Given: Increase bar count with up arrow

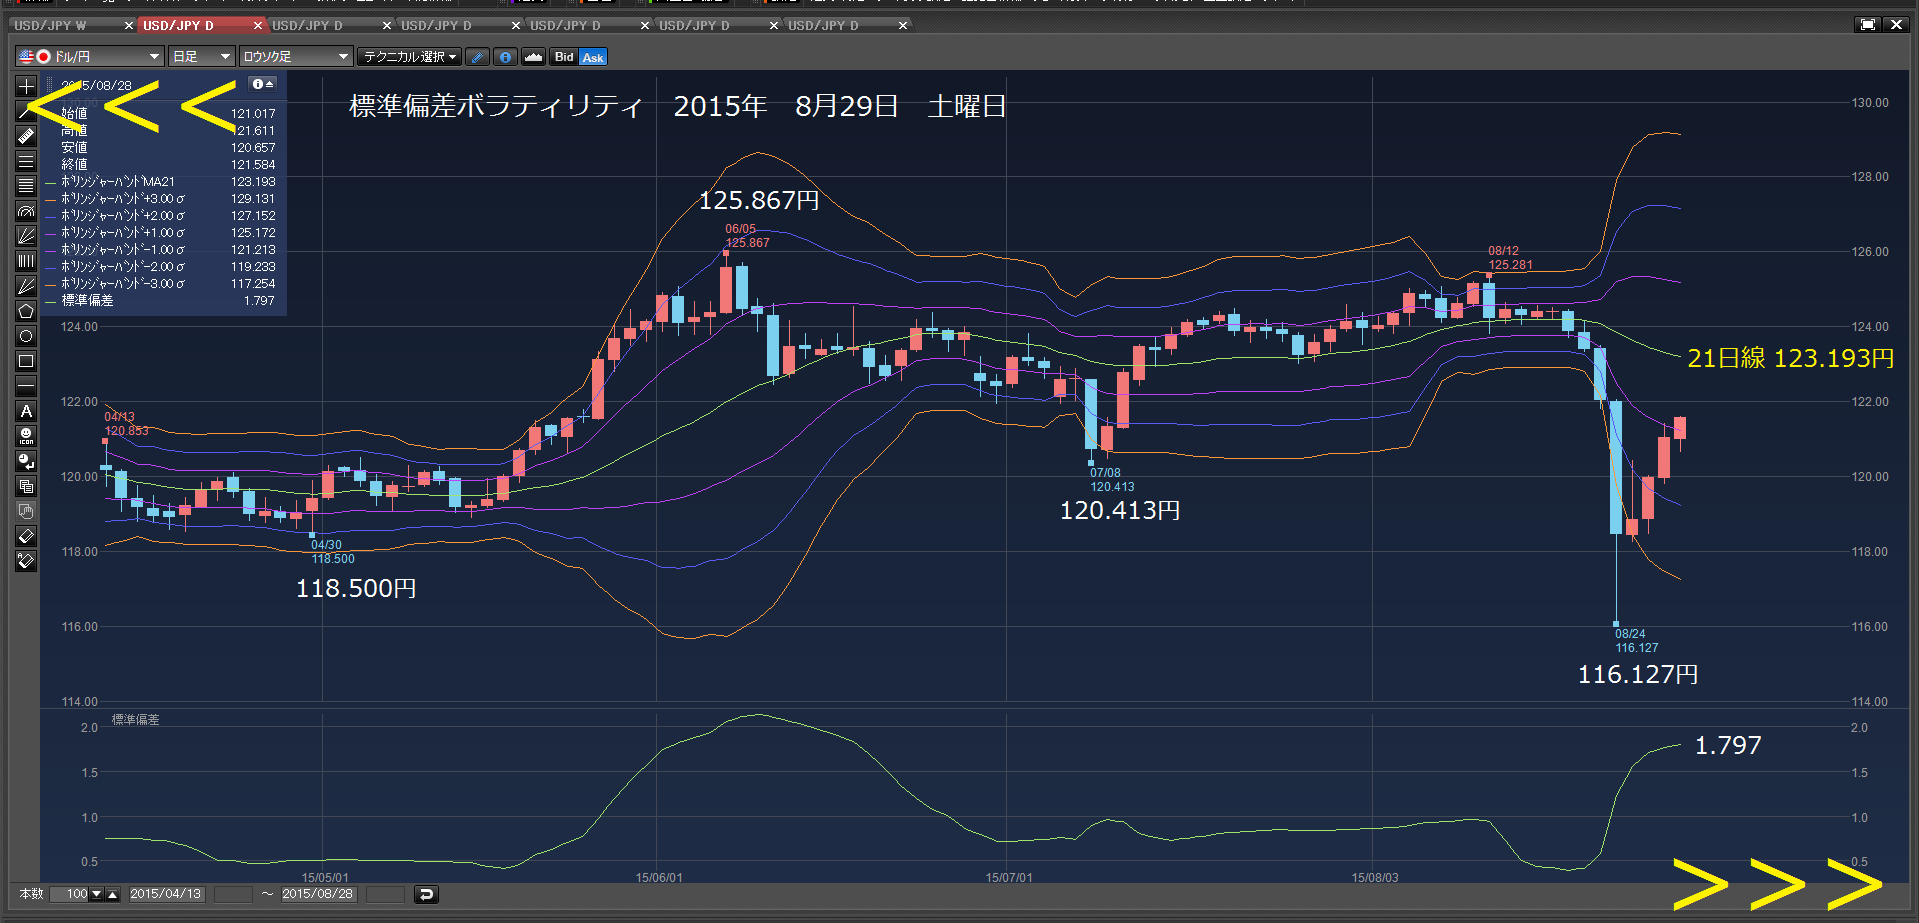Looking at the screenshot, I should click(x=113, y=894).
